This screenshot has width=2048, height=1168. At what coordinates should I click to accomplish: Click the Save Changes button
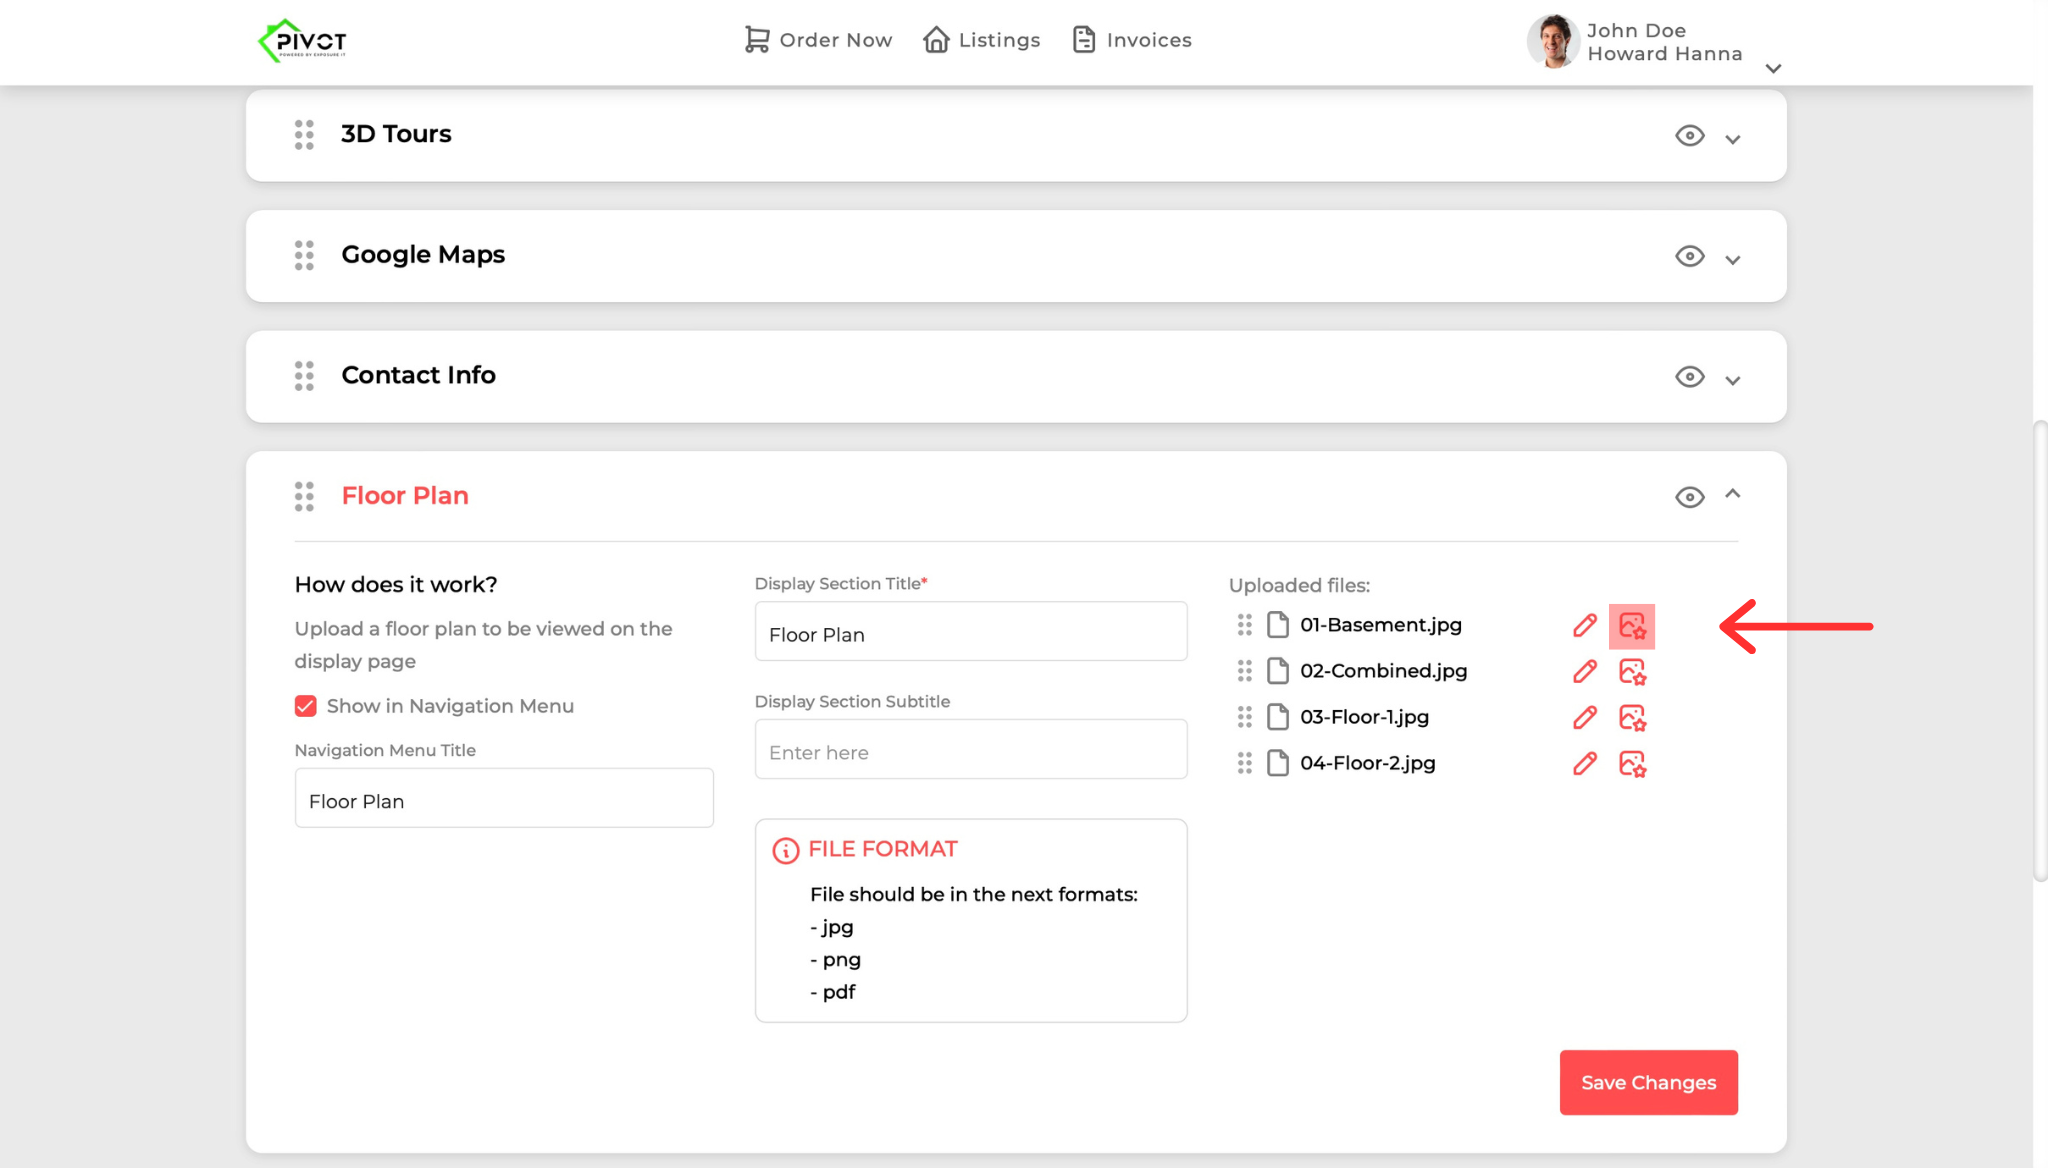[x=1648, y=1082]
